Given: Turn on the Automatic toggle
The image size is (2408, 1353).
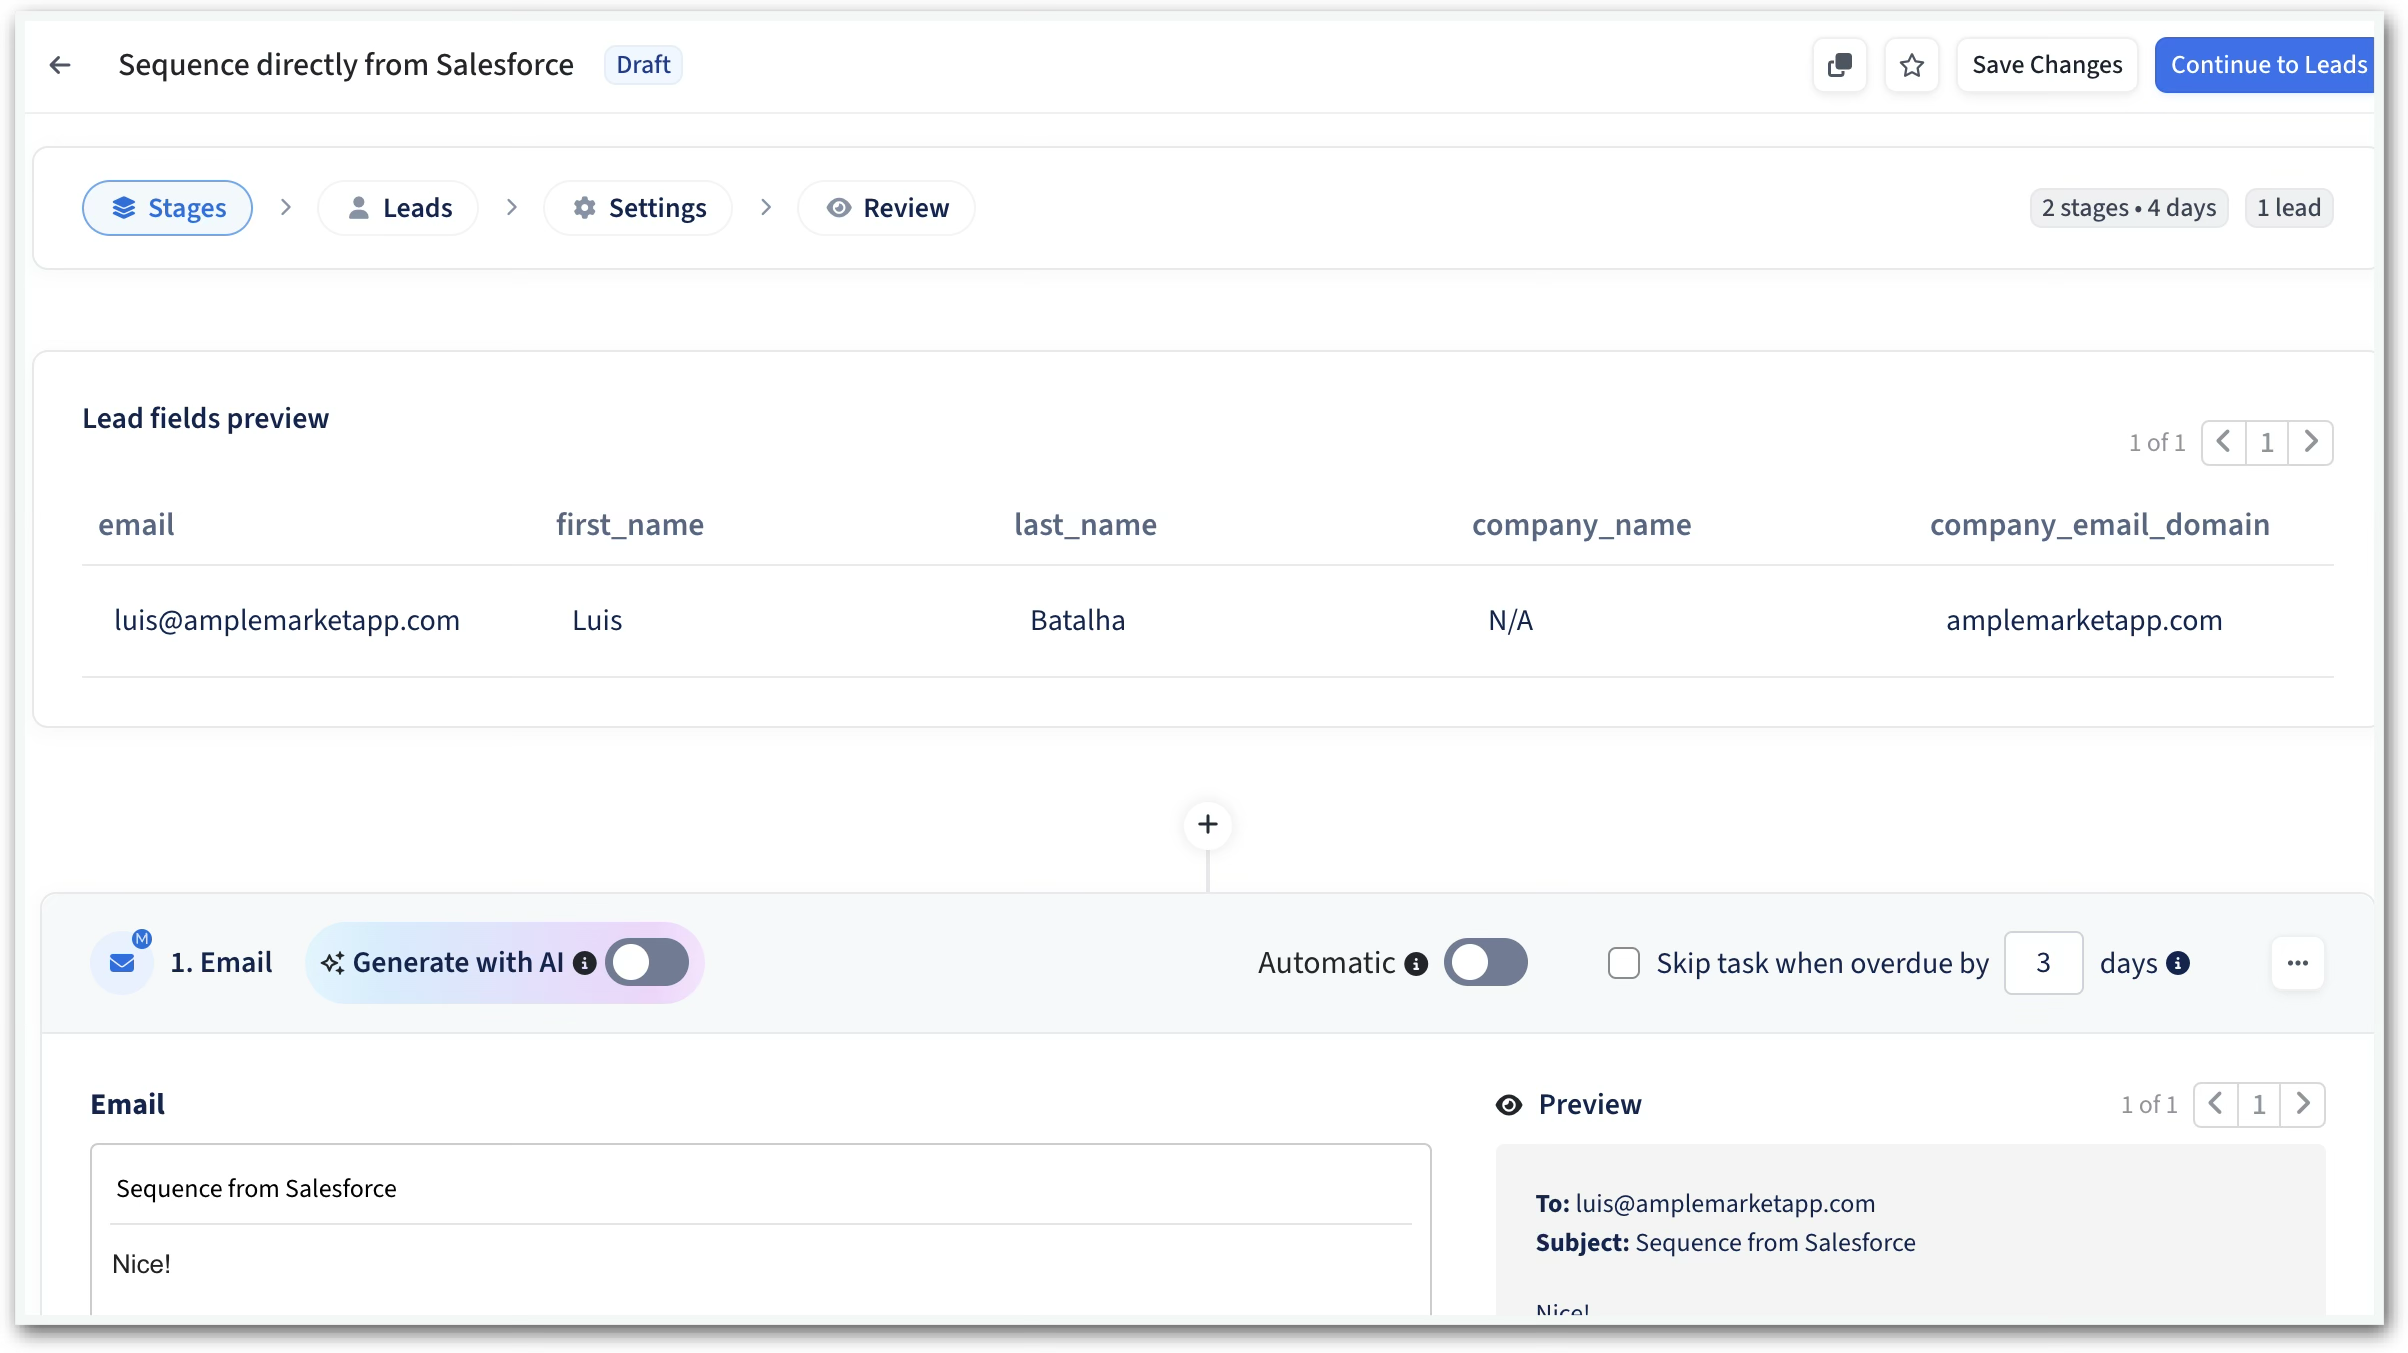Looking at the screenshot, I should pyautogui.click(x=1485, y=963).
